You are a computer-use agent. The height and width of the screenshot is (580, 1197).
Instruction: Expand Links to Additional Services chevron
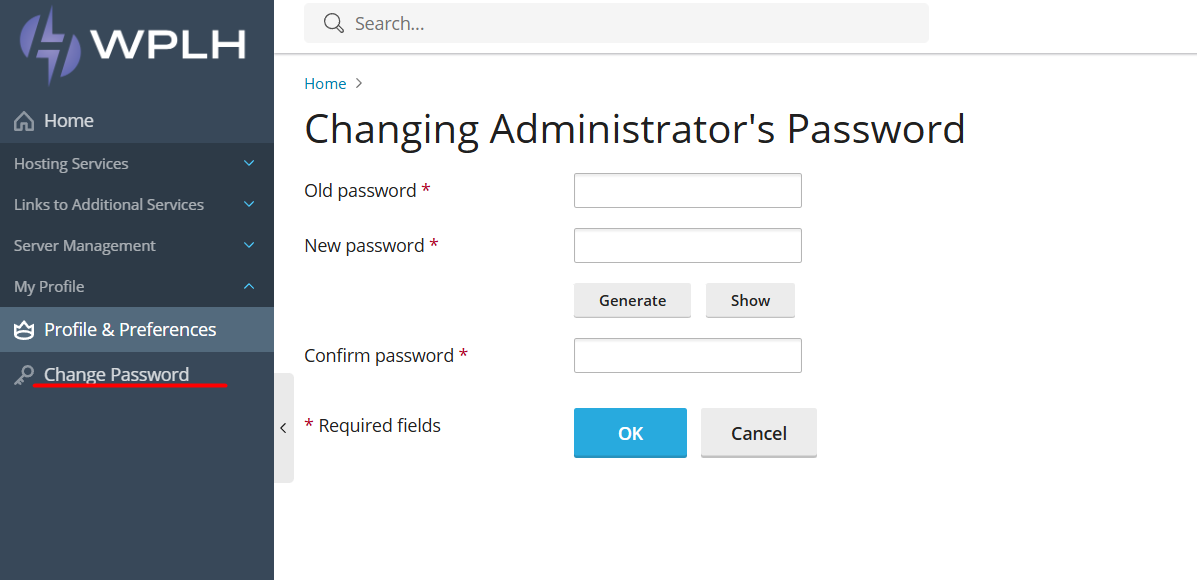249,205
